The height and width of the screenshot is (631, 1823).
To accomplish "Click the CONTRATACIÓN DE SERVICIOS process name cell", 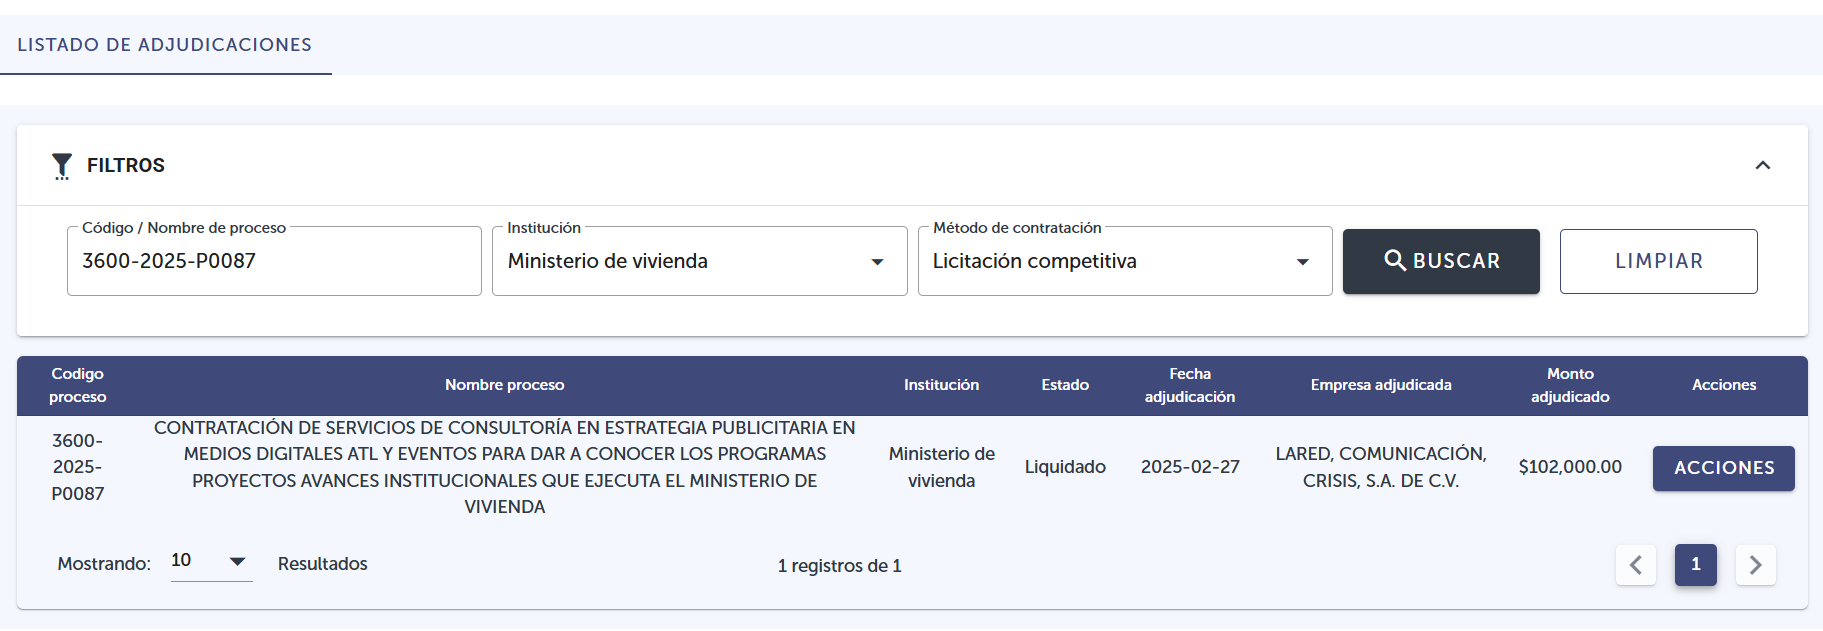I will (x=505, y=467).
